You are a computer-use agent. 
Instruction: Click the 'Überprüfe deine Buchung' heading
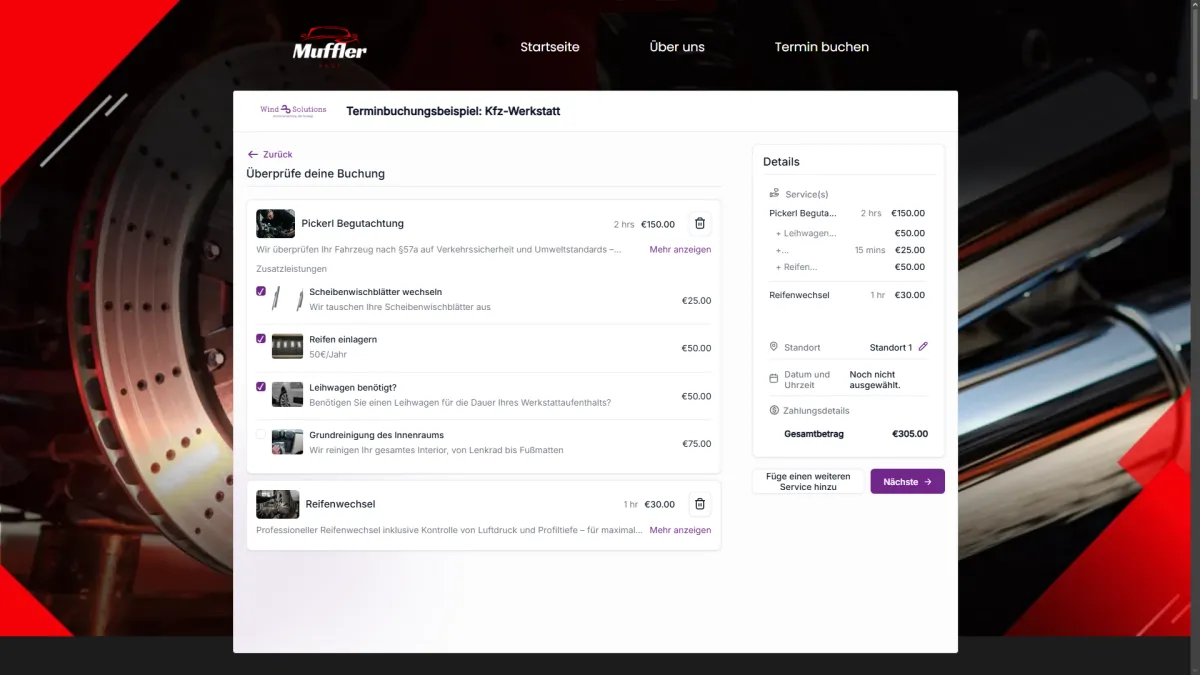[x=316, y=174]
